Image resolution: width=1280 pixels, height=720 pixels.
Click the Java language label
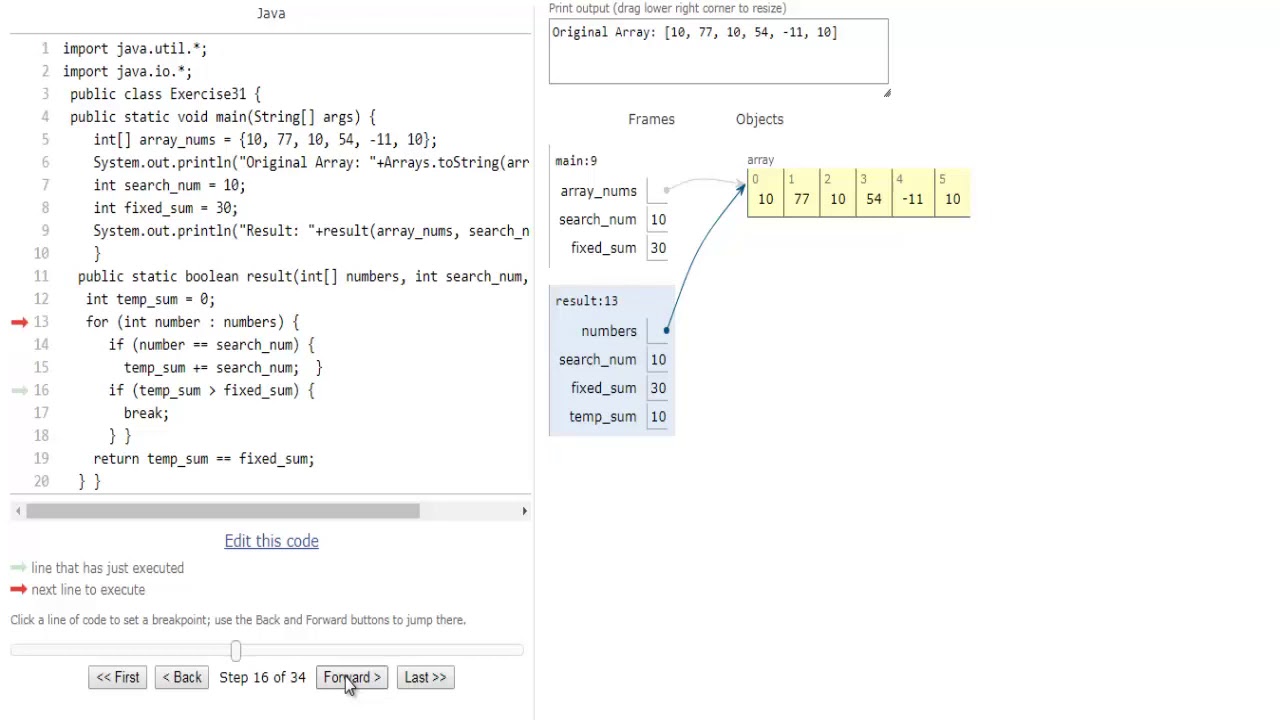[x=271, y=13]
